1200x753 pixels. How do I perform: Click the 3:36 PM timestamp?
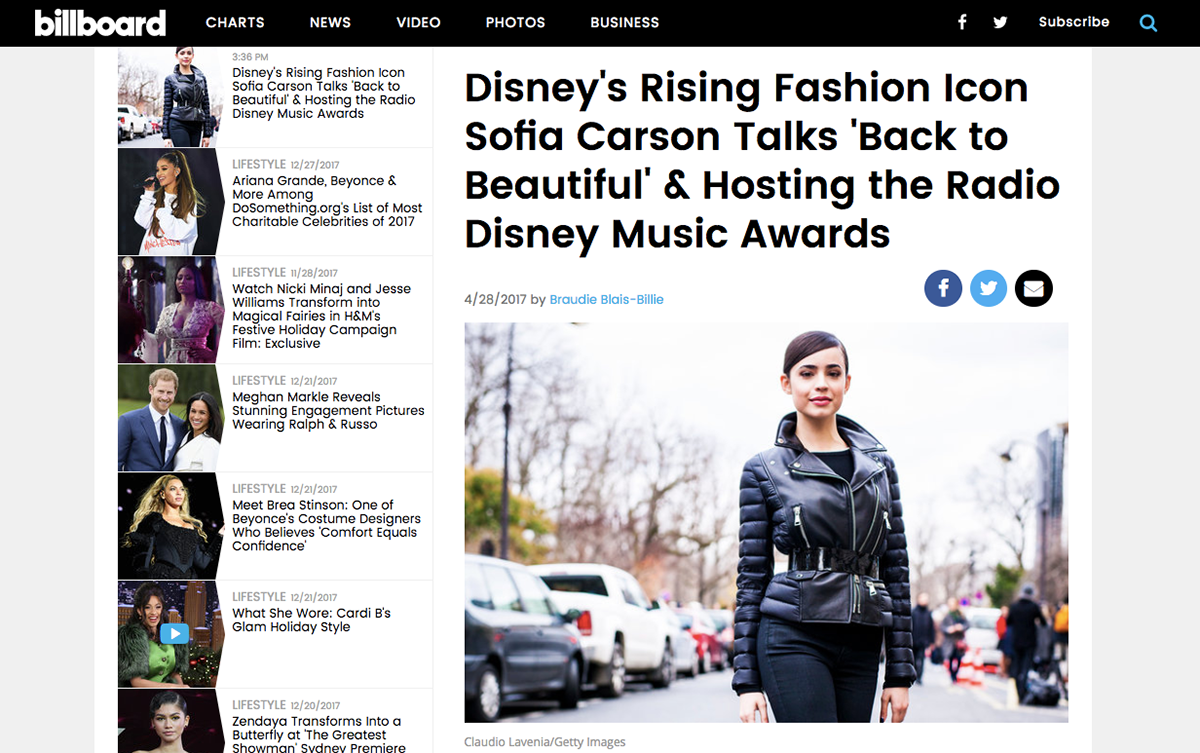tap(250, 58)
